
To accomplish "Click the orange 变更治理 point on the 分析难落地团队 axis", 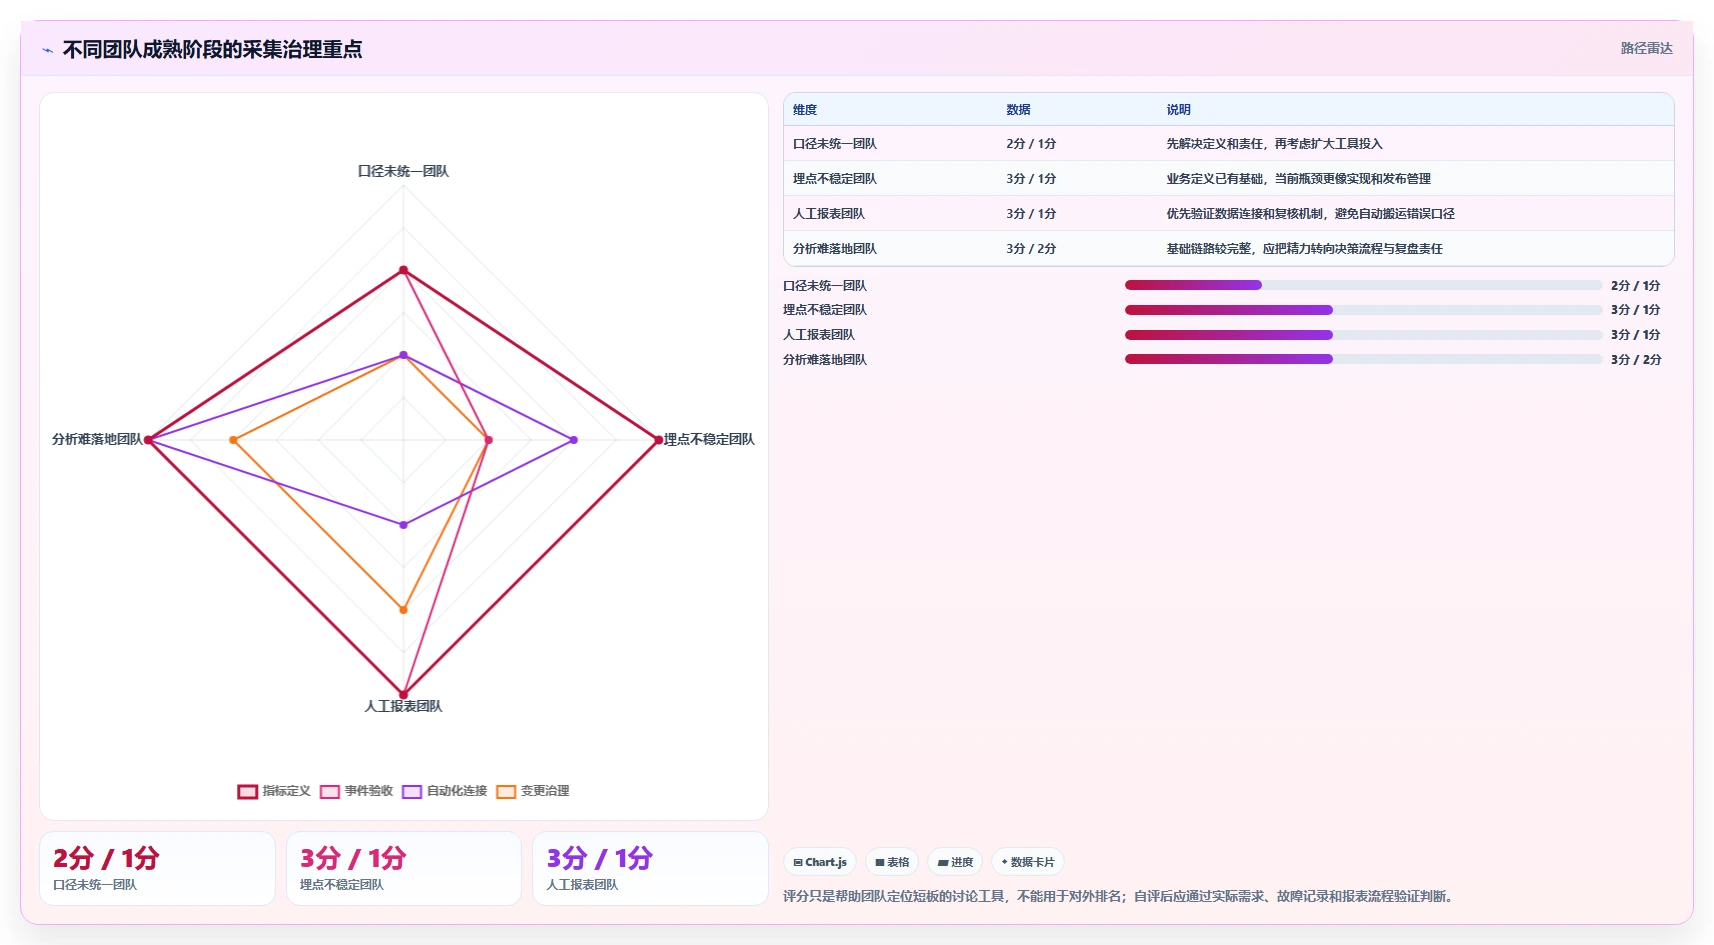I will tap(233, 440).
